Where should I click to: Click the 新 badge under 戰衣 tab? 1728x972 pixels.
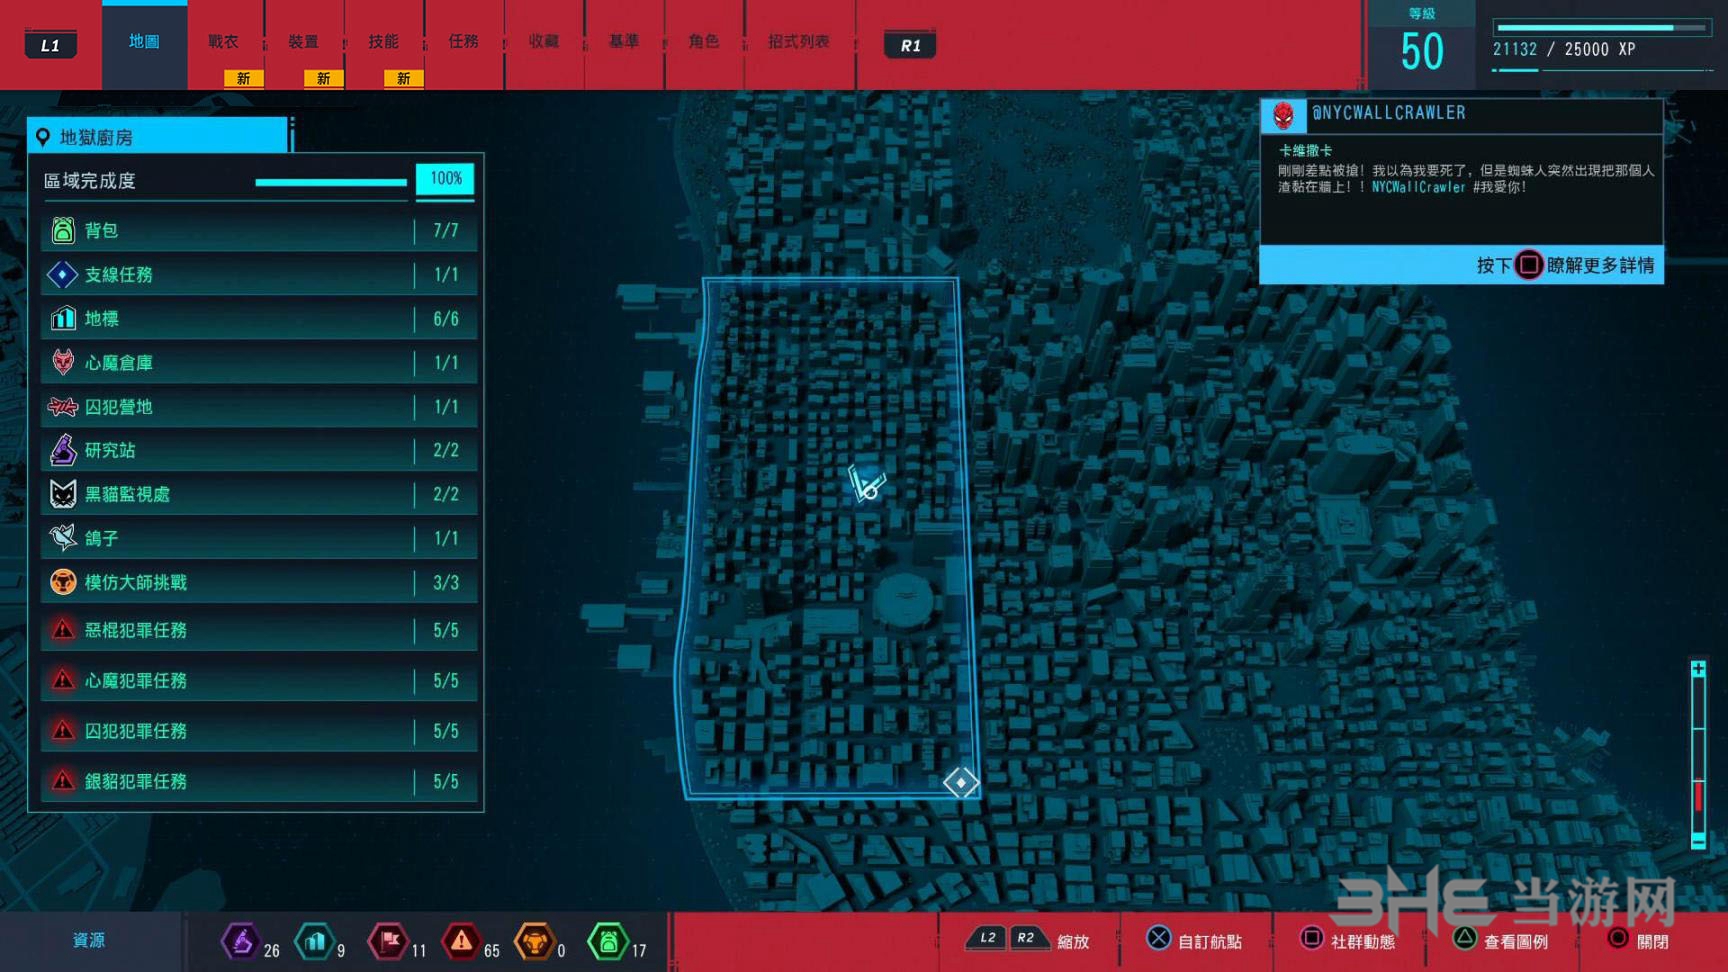[x=243, y=78]
